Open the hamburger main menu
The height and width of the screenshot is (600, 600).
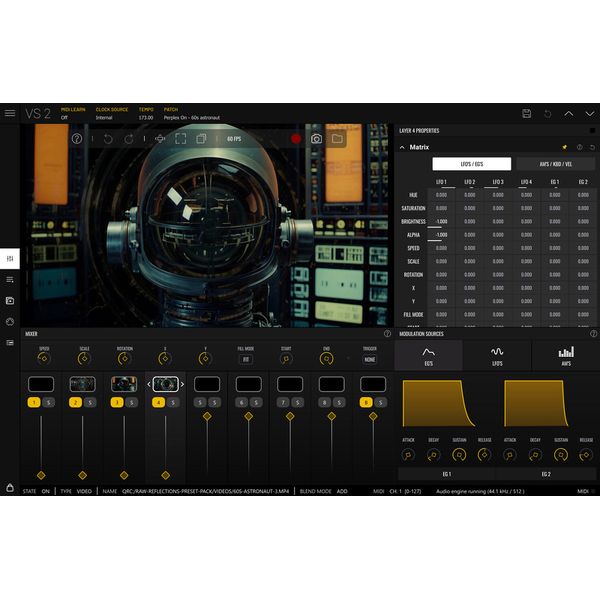pos(10,113)
